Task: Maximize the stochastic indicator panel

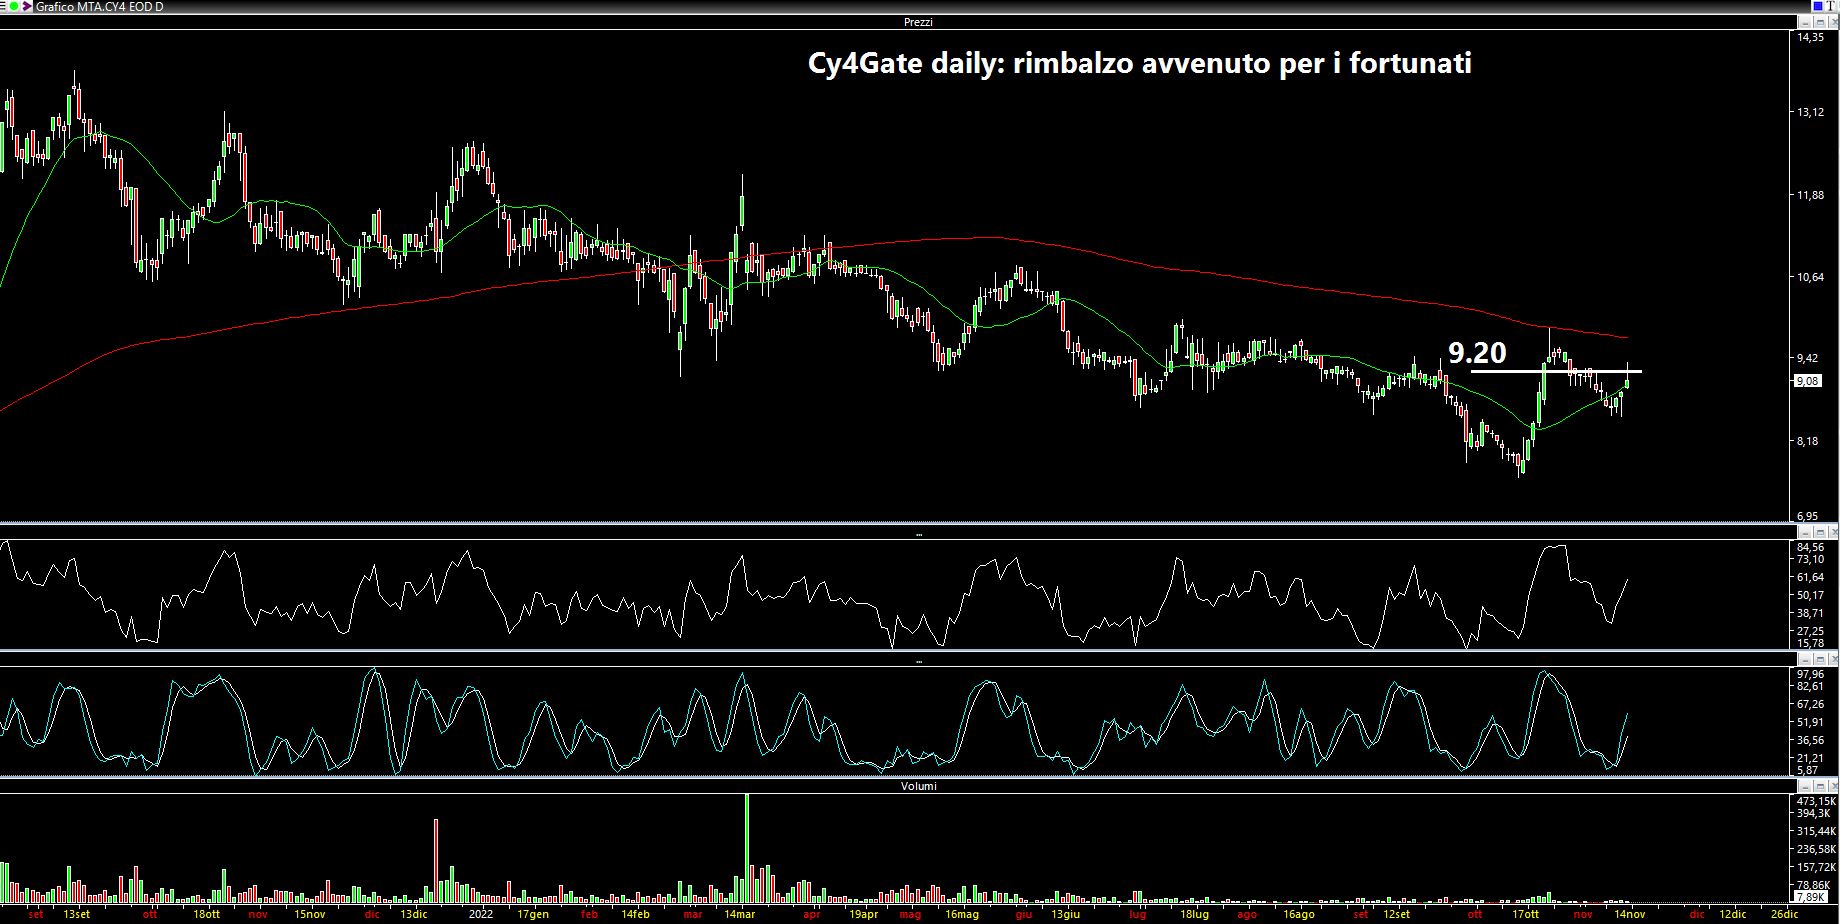Action: (x=1820, y=660)
